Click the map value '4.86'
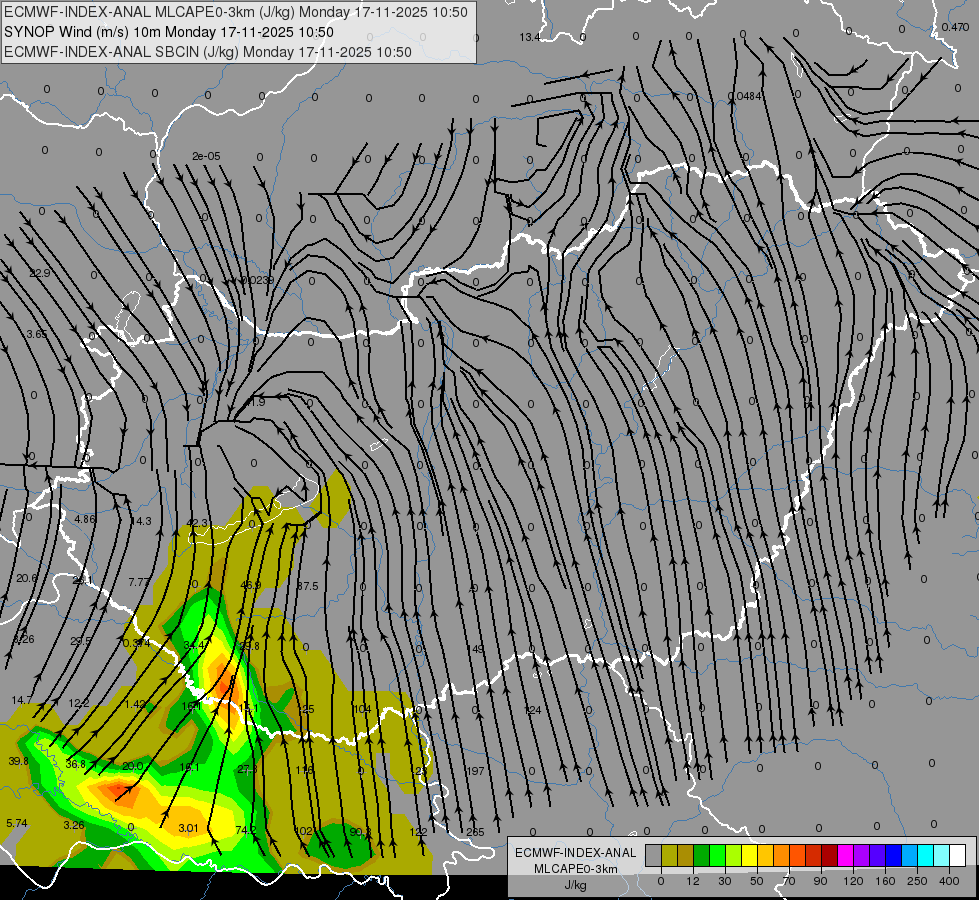Viewport: 979px width, 900px height. 85,519
